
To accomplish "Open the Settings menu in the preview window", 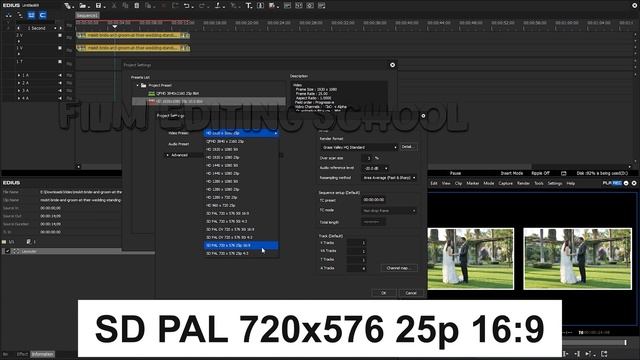I will pos(555,184).
